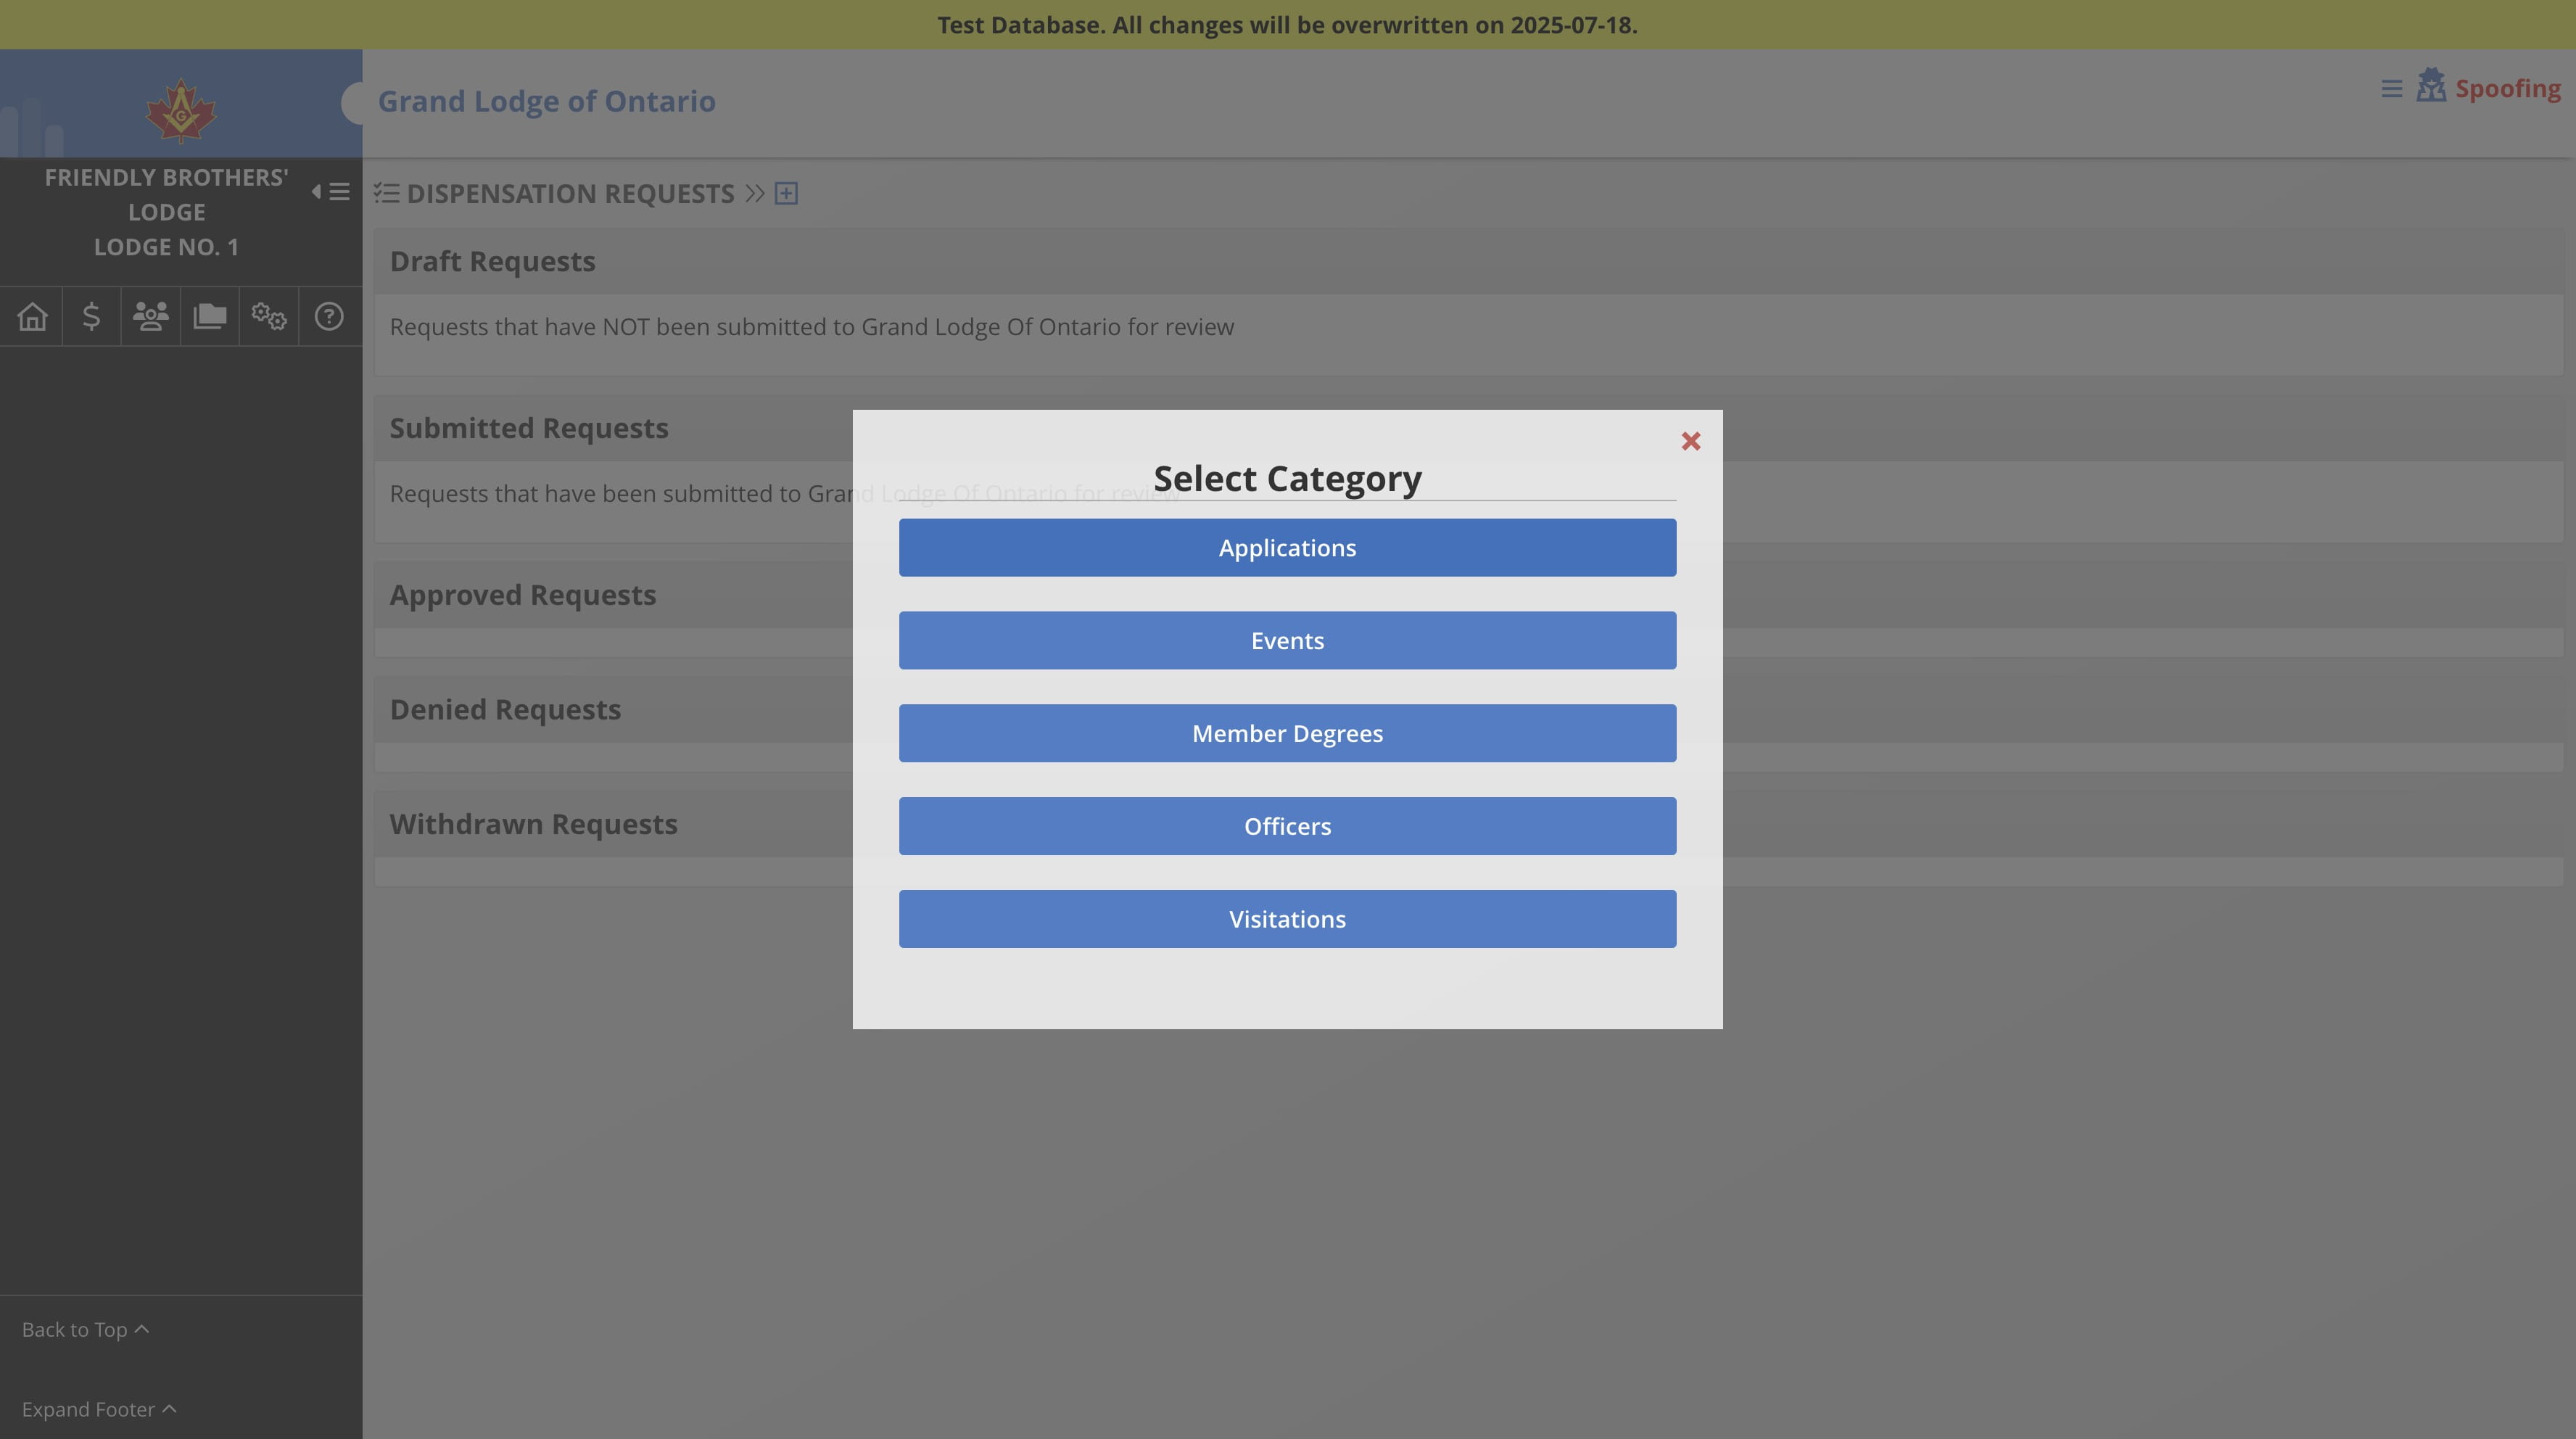Open Grand Lodge of Ontario title link
This screenshot has width=2576, height=1439.
point(546,101)
